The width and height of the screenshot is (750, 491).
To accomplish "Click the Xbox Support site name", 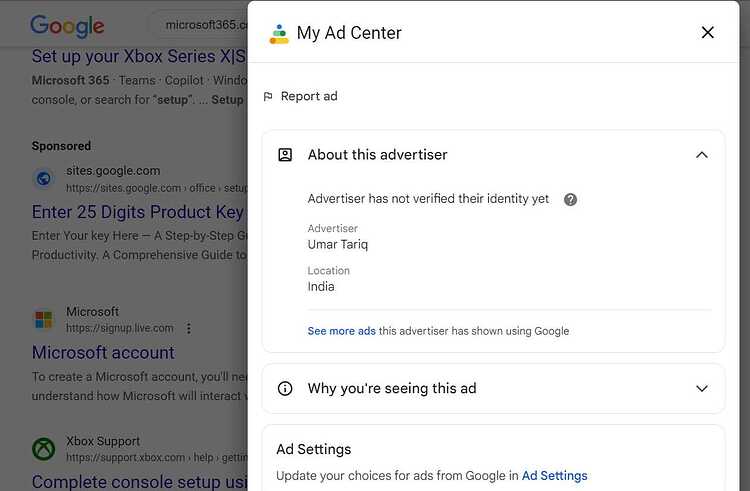I will (x=103, y=441).
